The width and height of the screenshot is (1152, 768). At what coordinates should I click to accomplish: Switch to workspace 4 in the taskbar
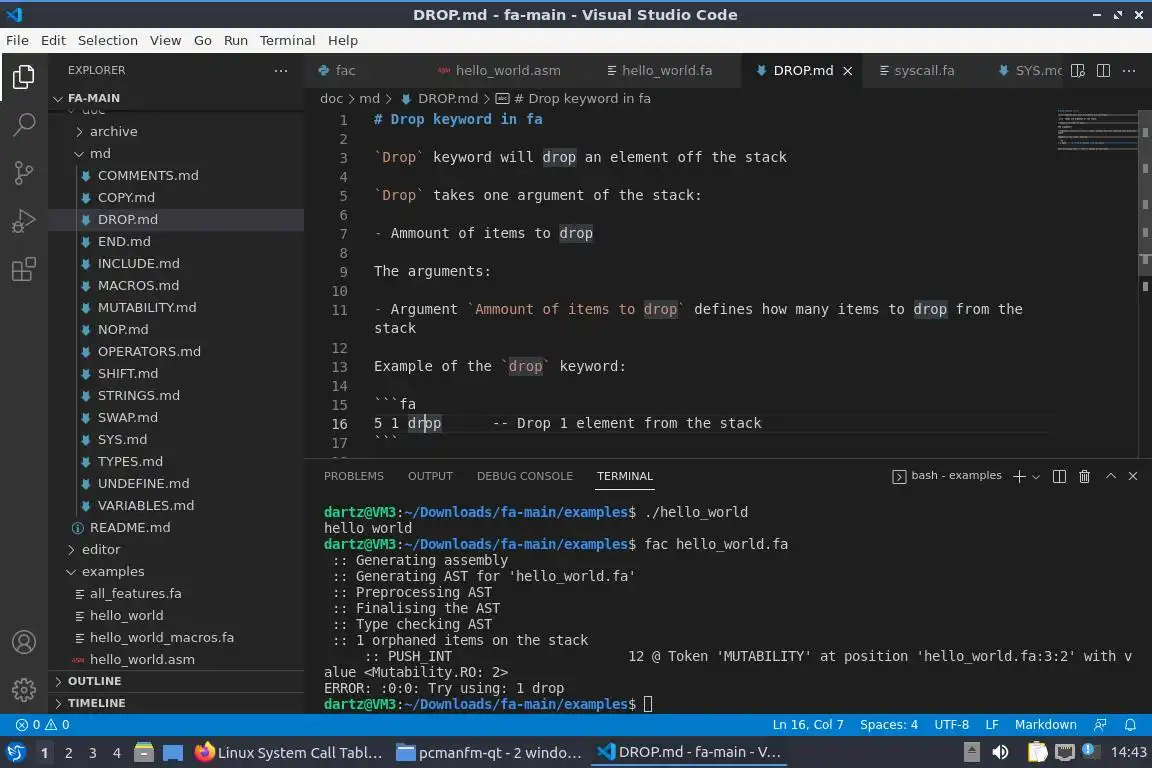pyautogui.click(x=117, y=753)
